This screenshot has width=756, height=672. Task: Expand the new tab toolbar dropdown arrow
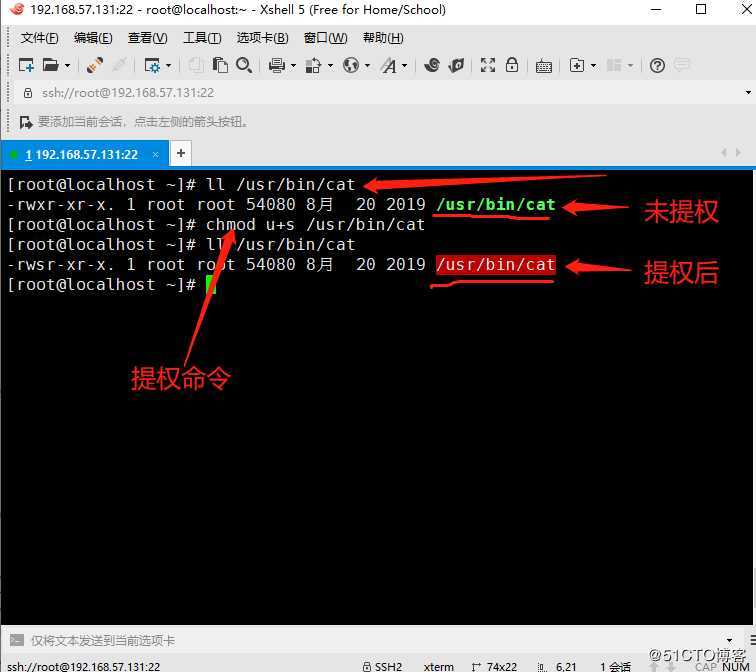(x=593, y=66)
